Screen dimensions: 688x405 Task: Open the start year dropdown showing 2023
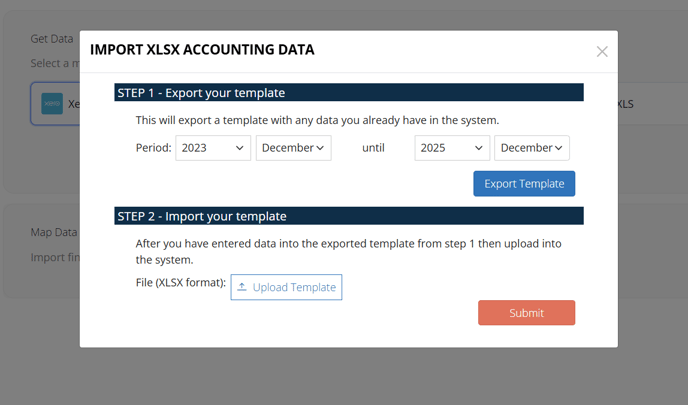213,148
